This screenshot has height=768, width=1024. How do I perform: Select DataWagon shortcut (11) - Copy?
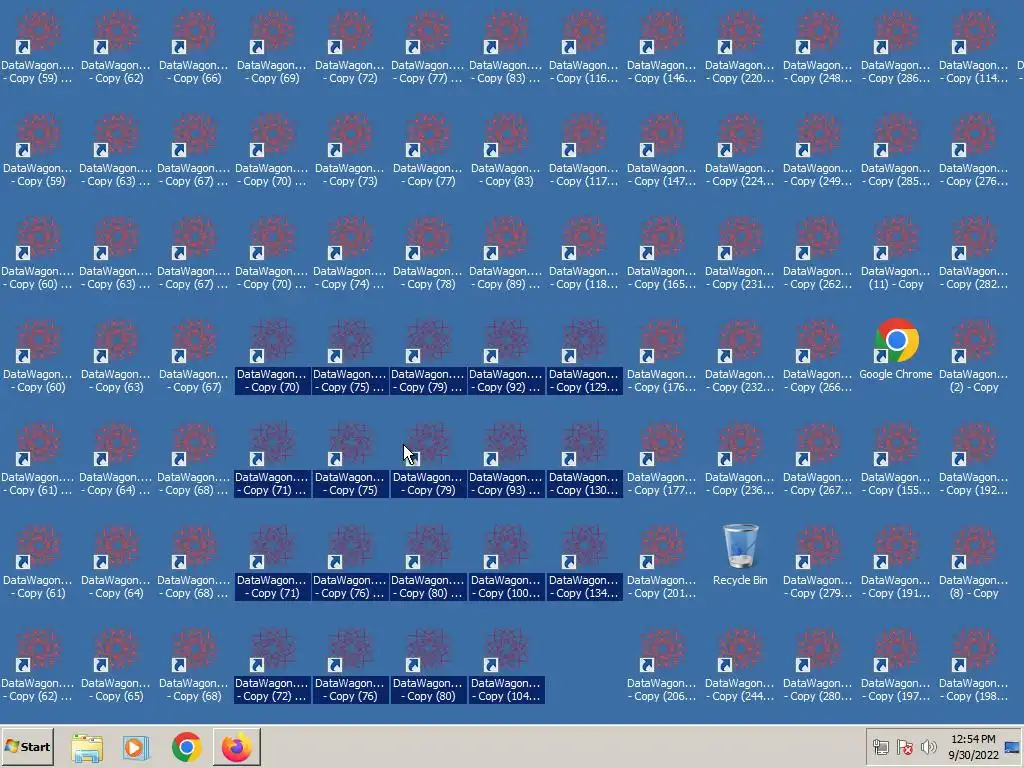[x=896, y=253]
